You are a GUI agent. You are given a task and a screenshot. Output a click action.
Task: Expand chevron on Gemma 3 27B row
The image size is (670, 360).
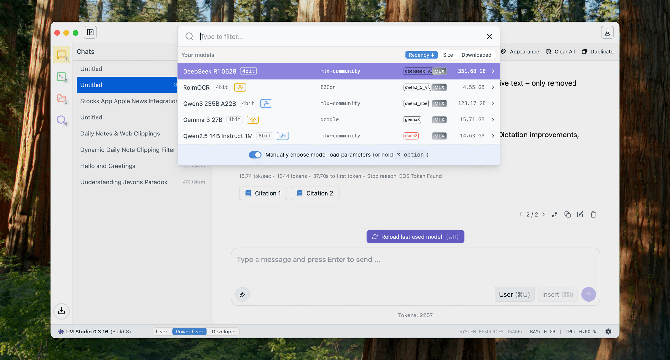tap(493, 120)
